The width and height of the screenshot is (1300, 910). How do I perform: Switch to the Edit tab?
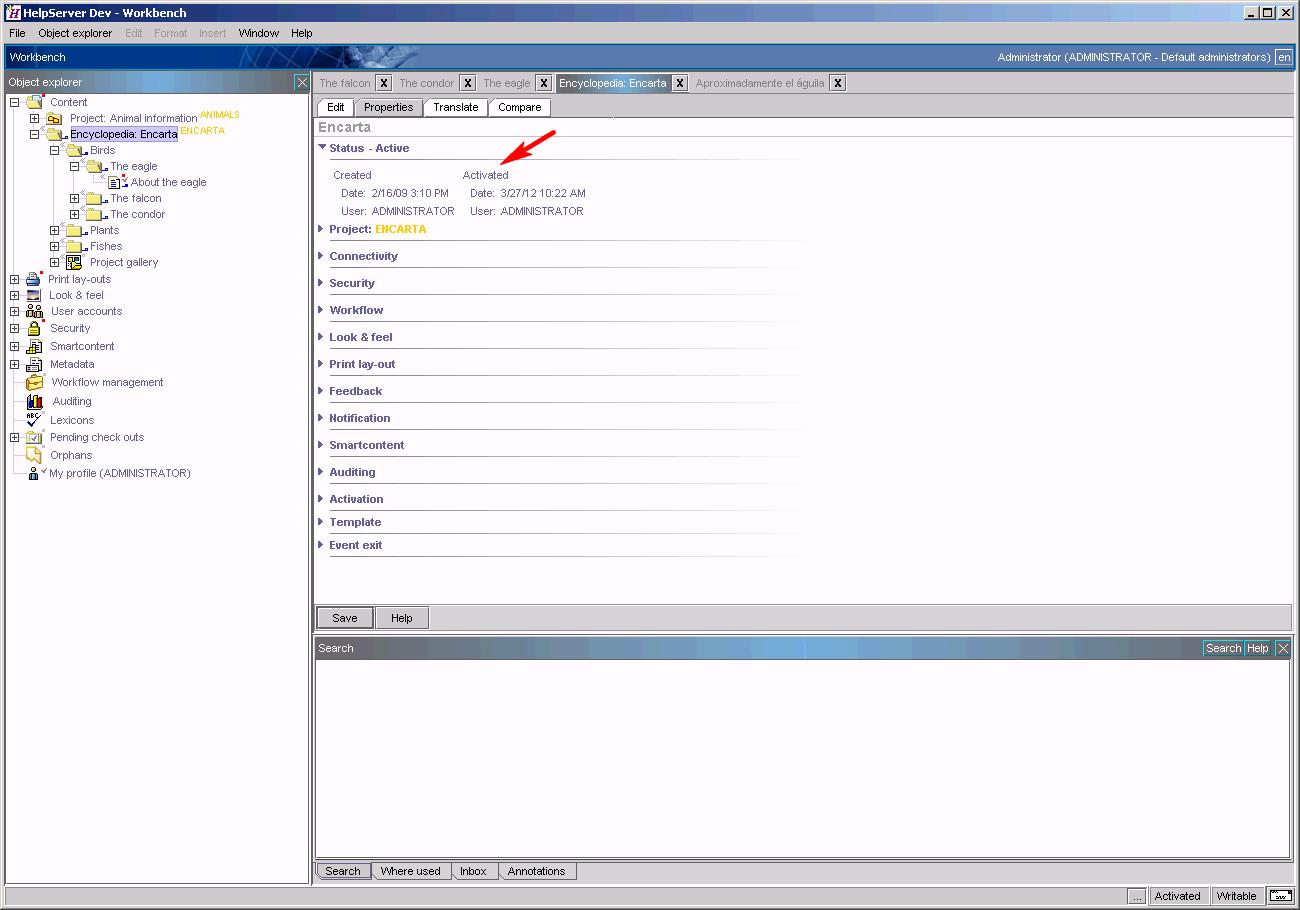tap(336, 107)
